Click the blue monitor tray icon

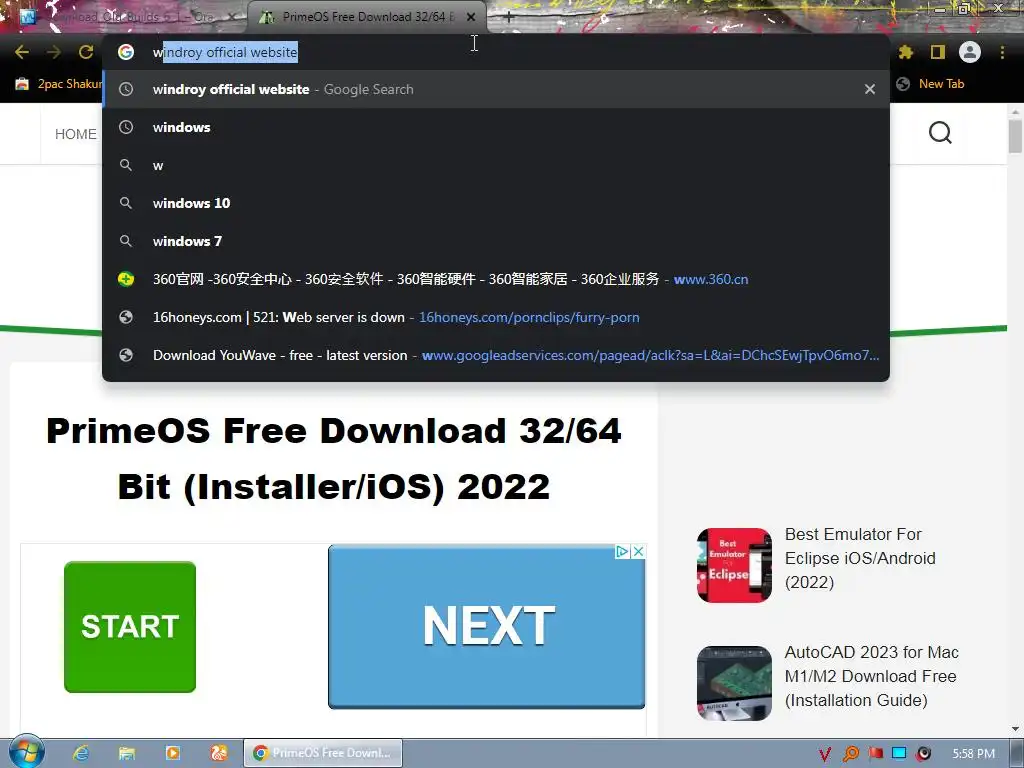[899, 753]
